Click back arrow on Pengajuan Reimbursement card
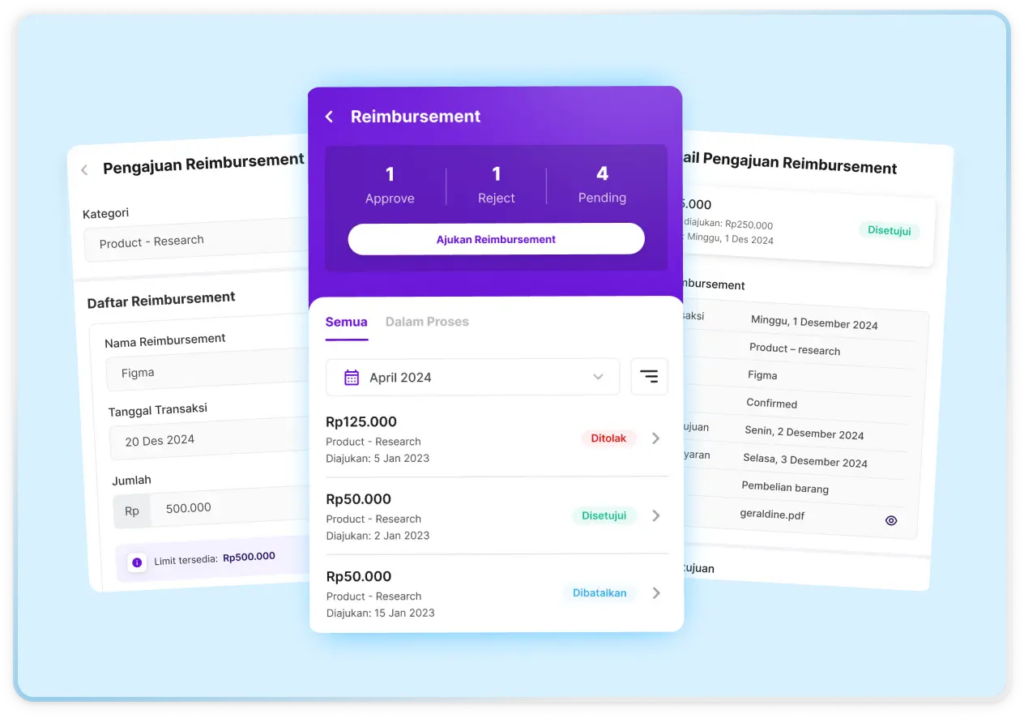This screenshot has width=1024, height=718. 84,170
